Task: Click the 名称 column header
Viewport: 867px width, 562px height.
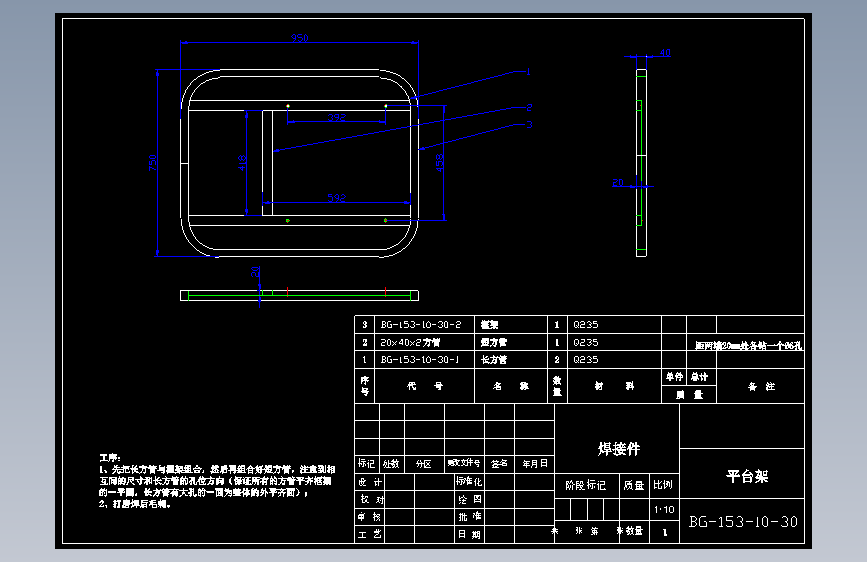Action: coord(510,386)
